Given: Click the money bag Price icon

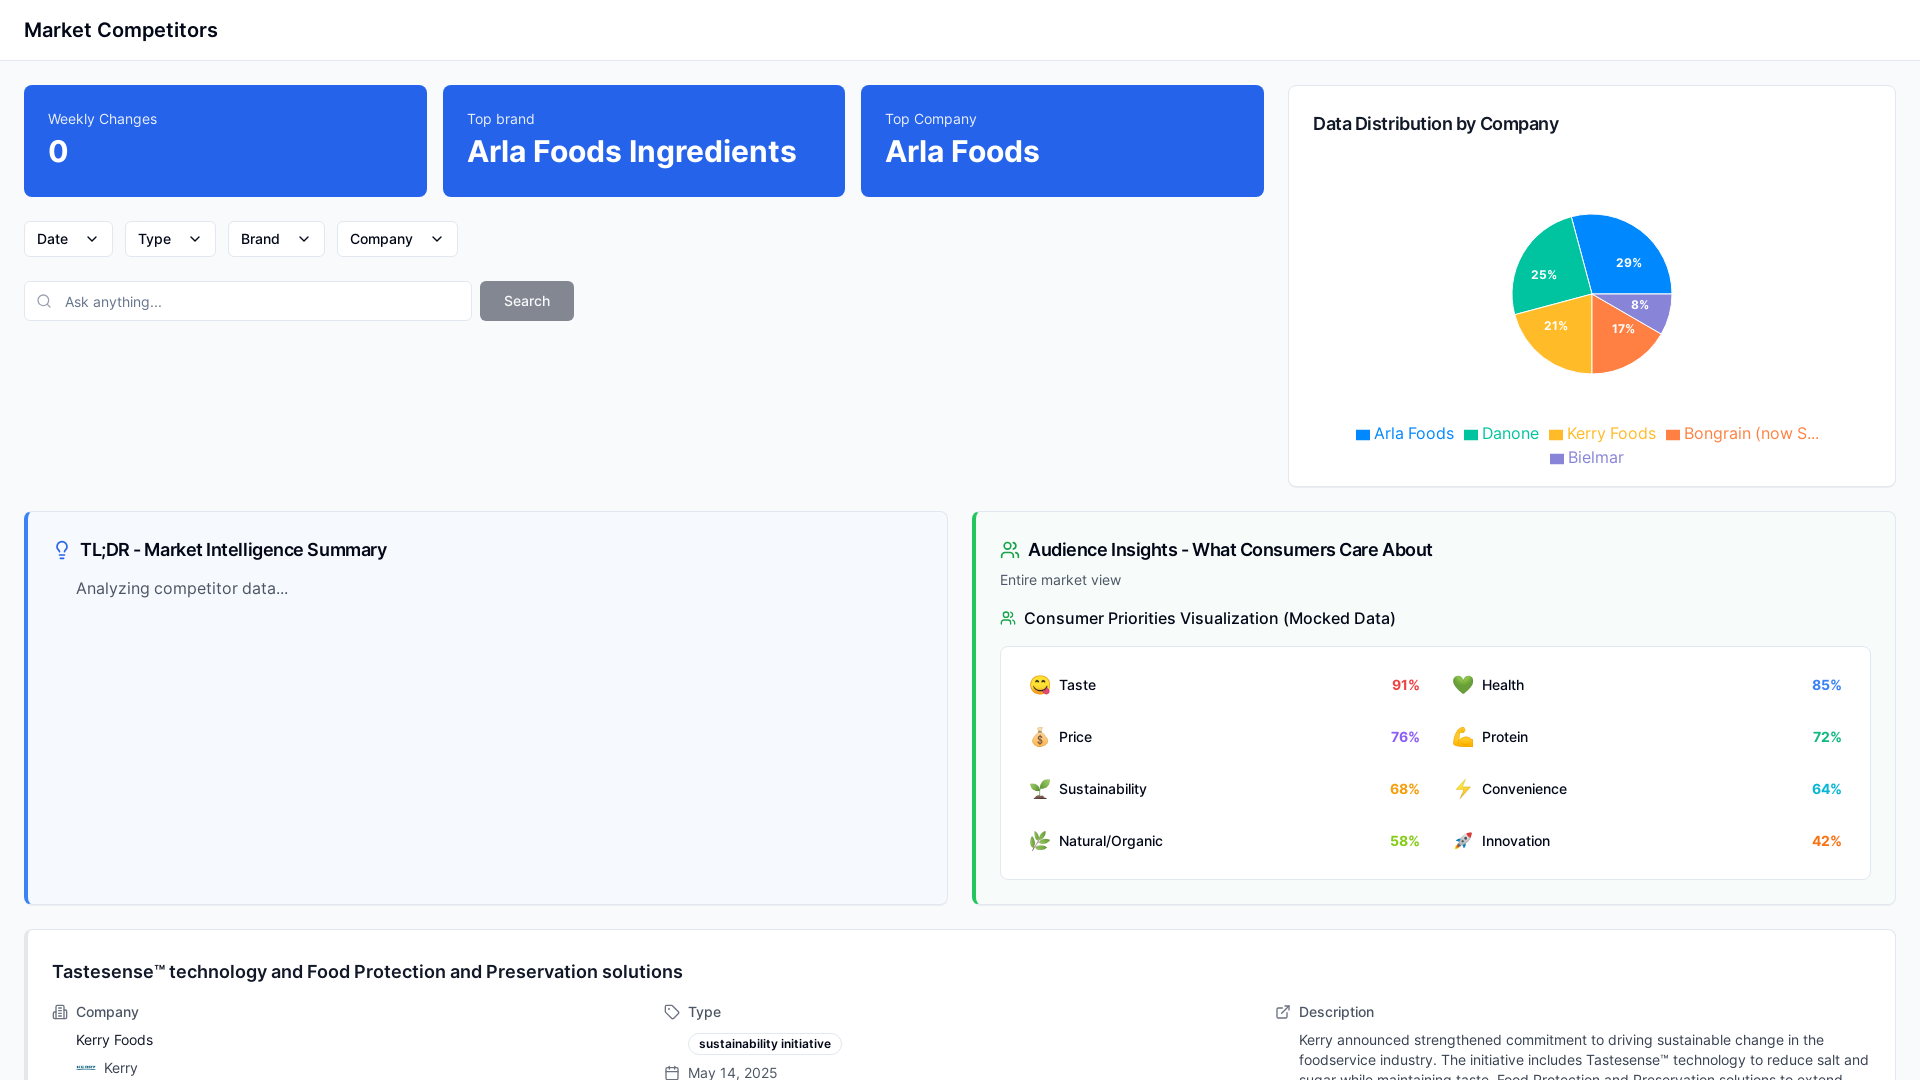Looking at the screenshot, I should point(1040,737).
